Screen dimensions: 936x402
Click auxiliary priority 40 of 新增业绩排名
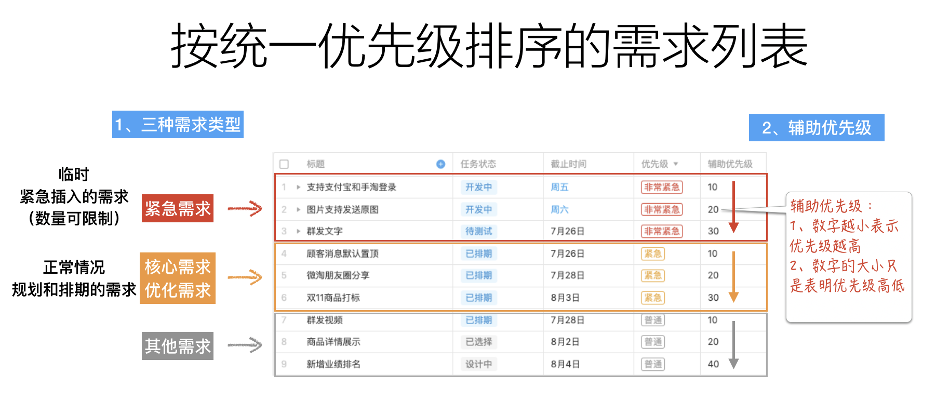tap(713, 364)
